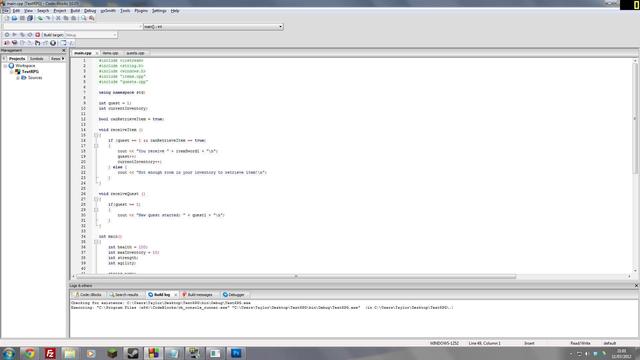Open Replace using toolbar icon
This screenshot has height=360, width=640.
pyautogui.click(x=91, y=18)
